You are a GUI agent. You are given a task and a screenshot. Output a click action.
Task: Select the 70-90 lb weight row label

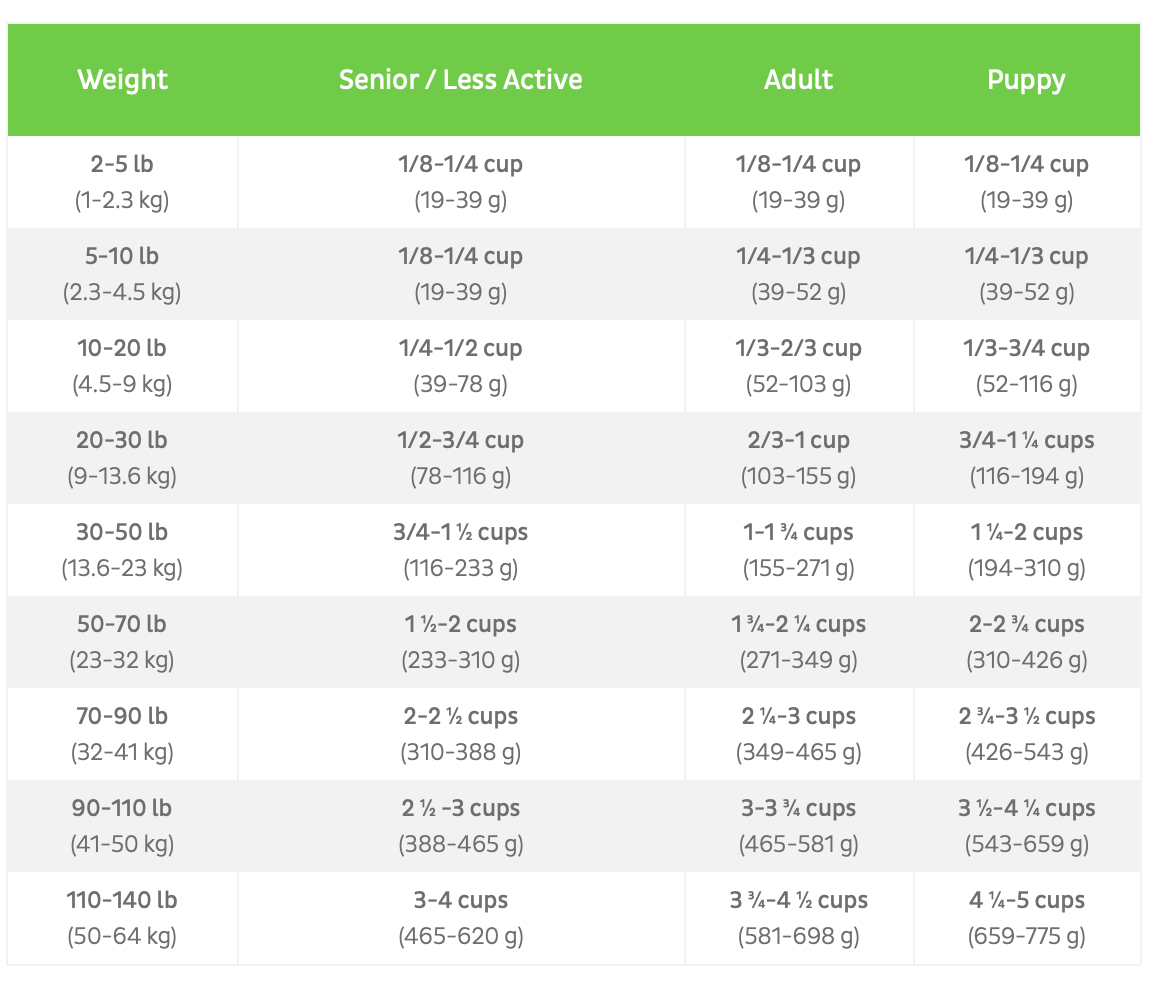coord(122,734)
